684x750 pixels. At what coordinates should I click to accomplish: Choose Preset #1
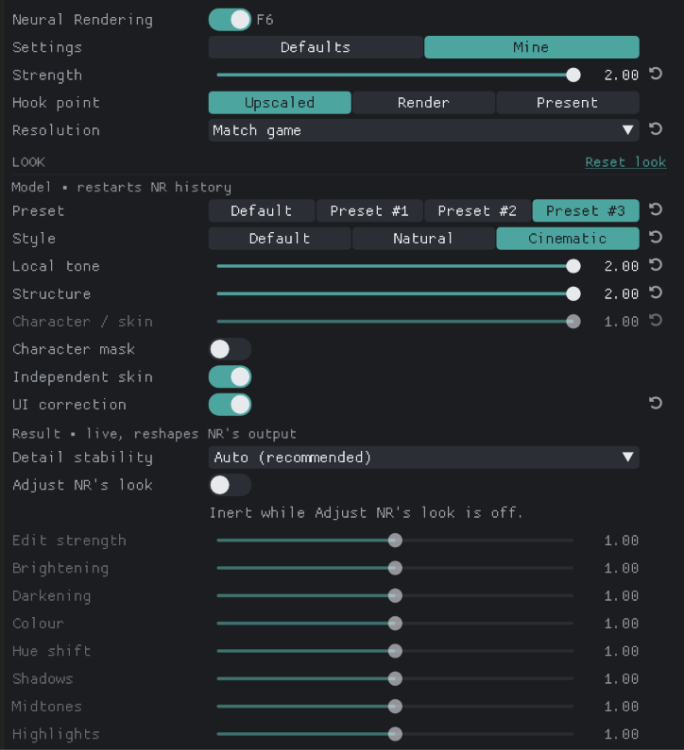click(x=370, y=211)
